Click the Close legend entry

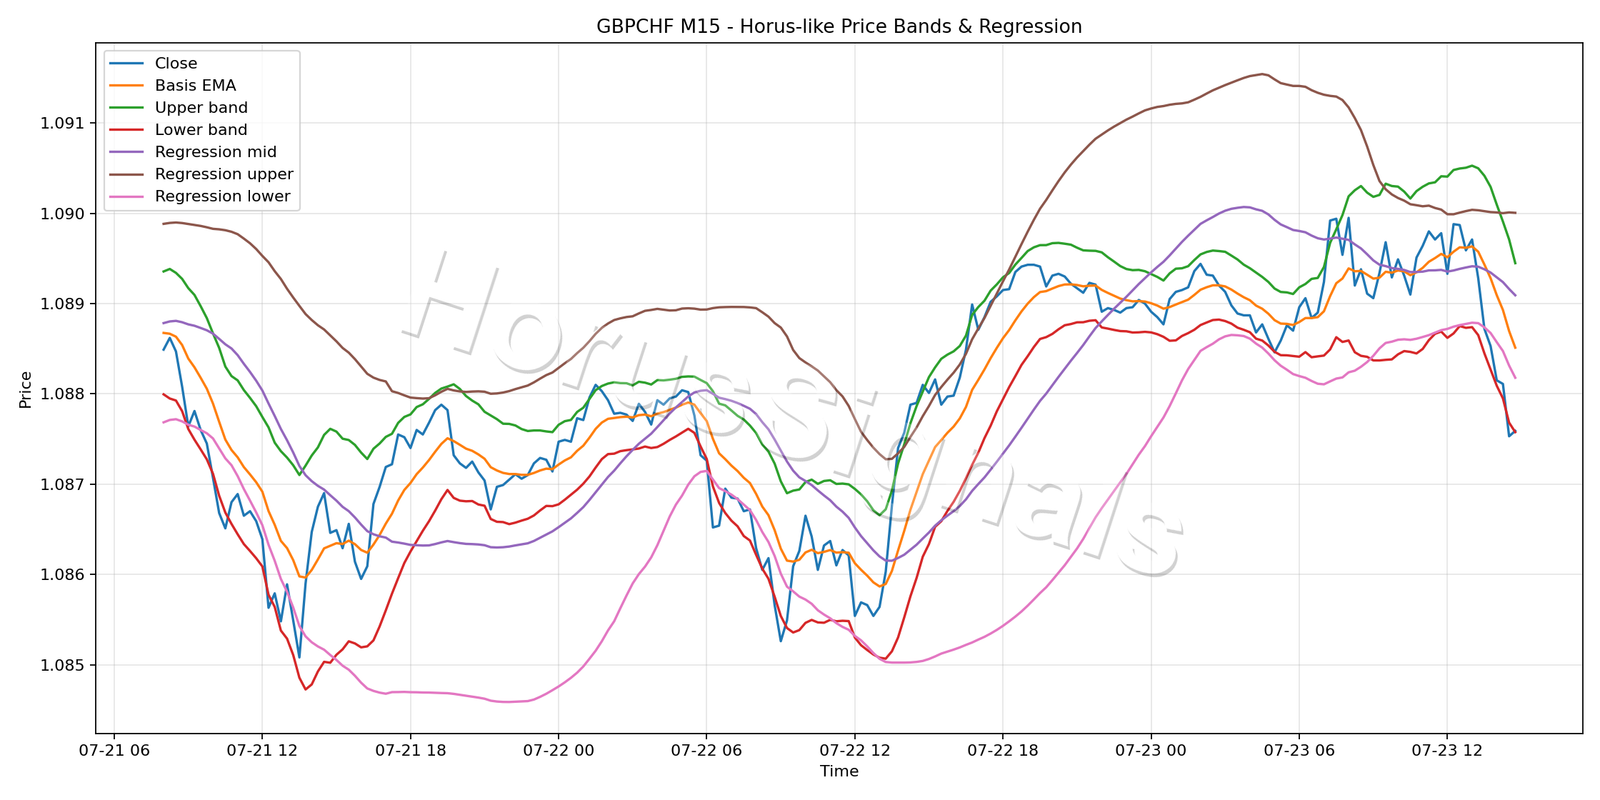tap(154, 63)
